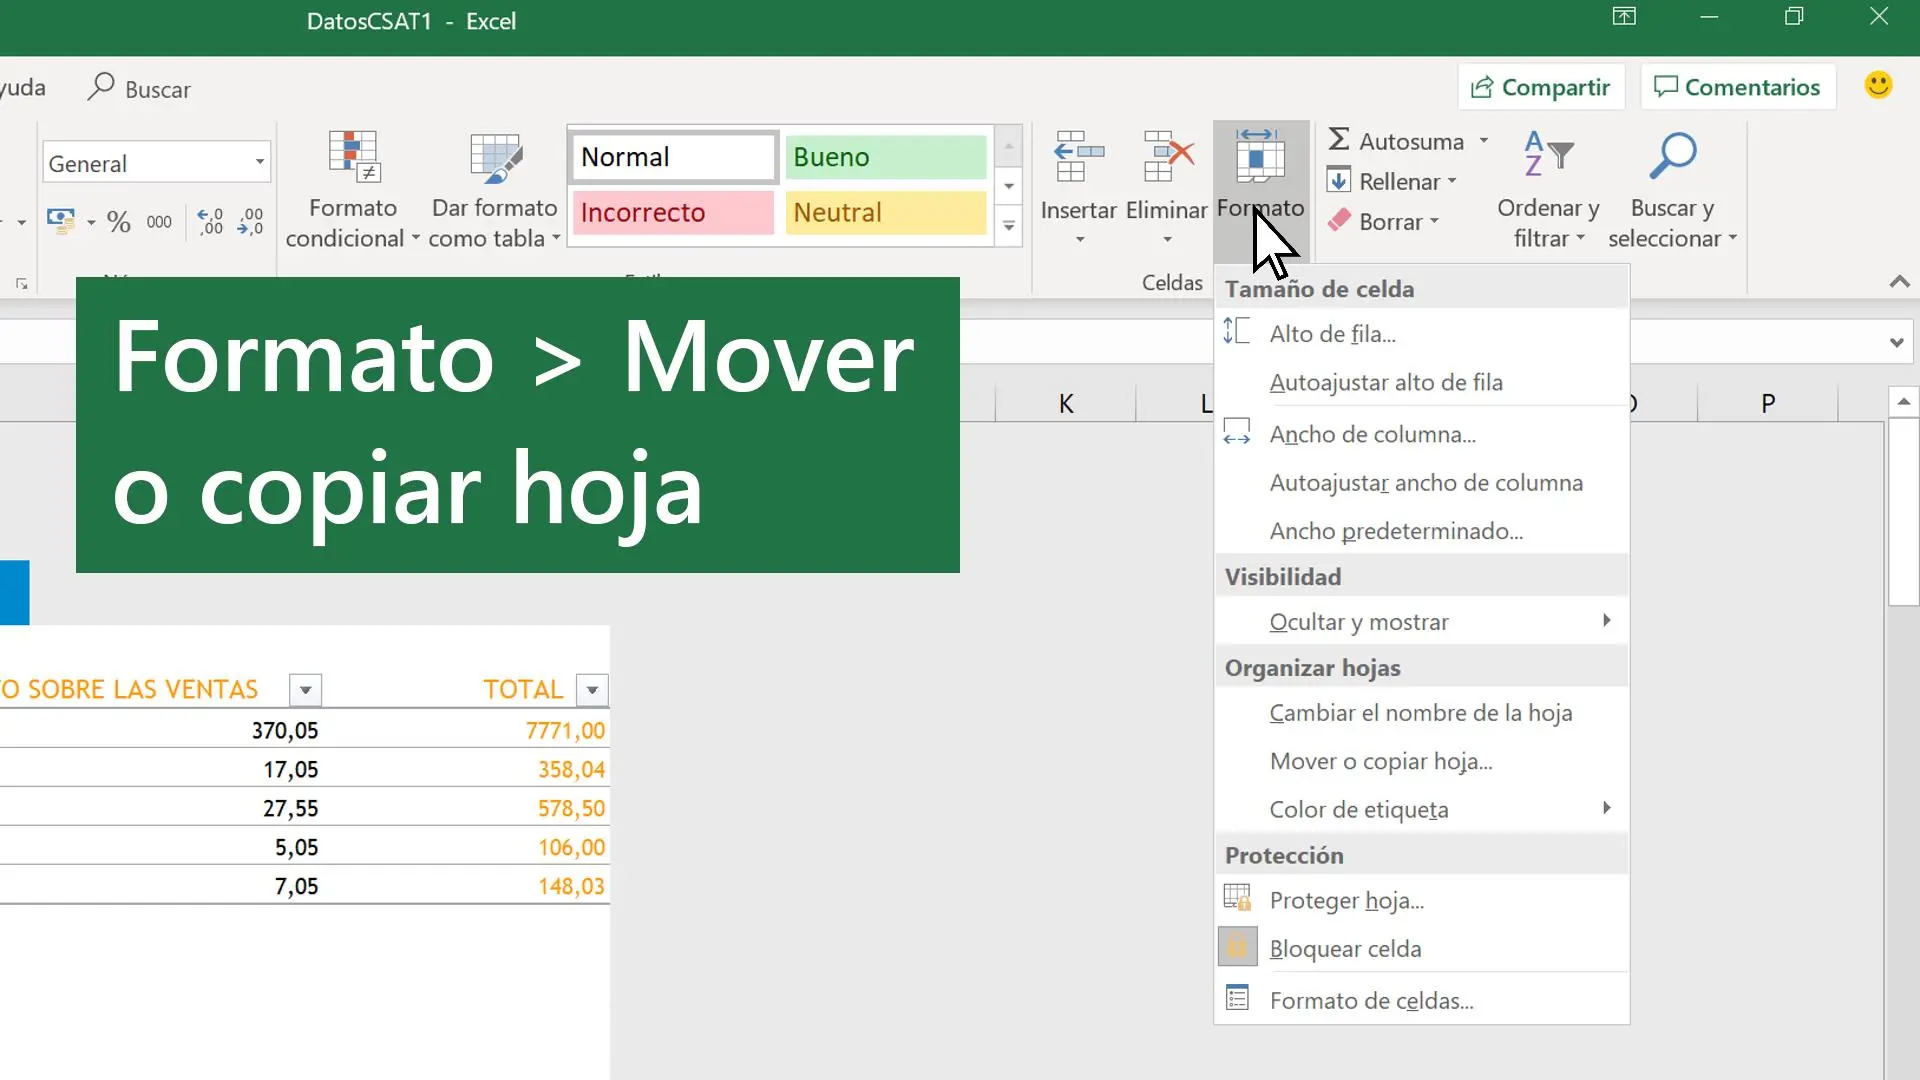Click the Borrar eraser icon

(x=1340, y=221)
